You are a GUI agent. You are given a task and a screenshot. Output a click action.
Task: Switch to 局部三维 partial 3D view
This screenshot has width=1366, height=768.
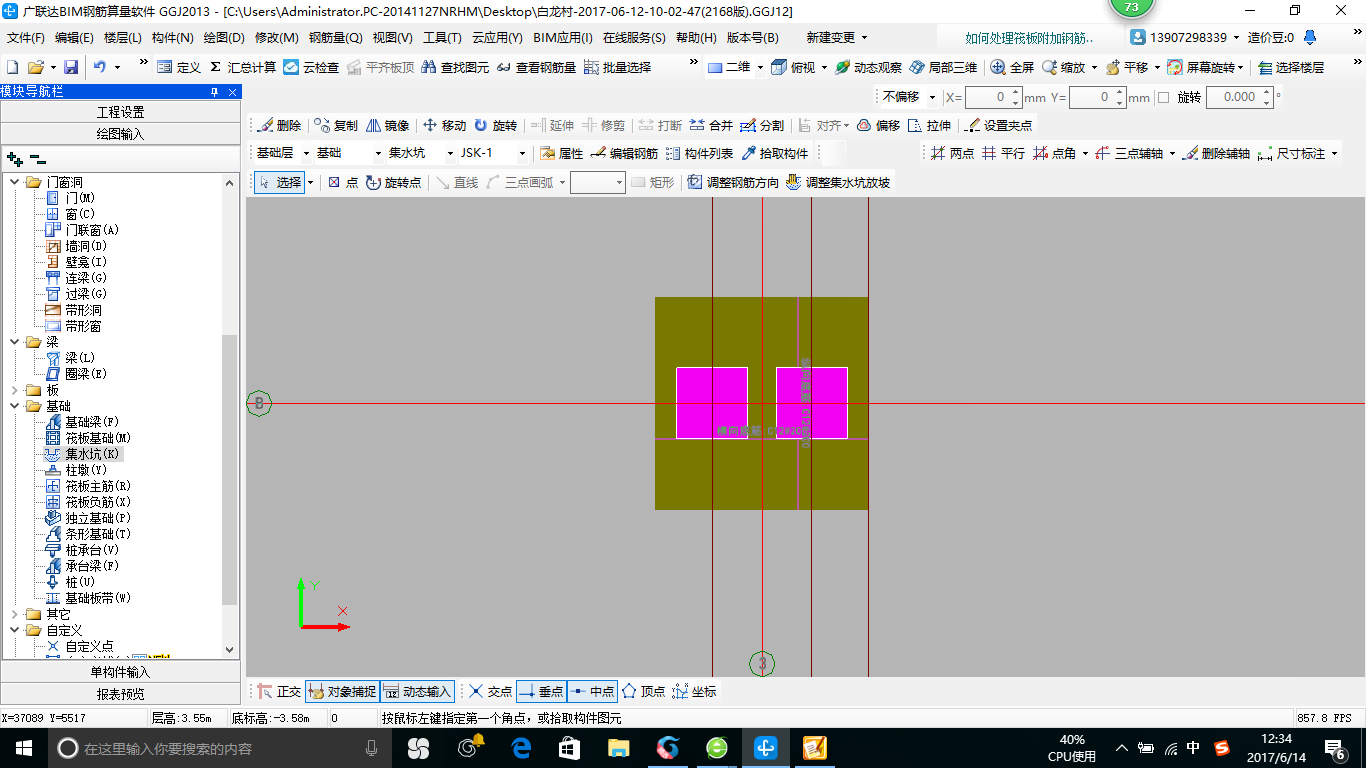tap(943, 67)
